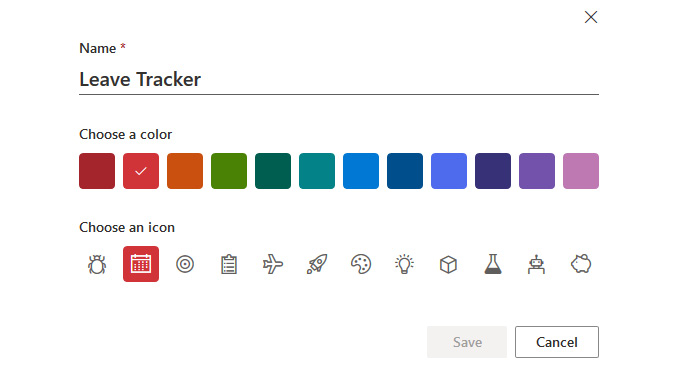Select the cube icon
The height and width of the screenshot is (372, 680).
click(449, 264)
